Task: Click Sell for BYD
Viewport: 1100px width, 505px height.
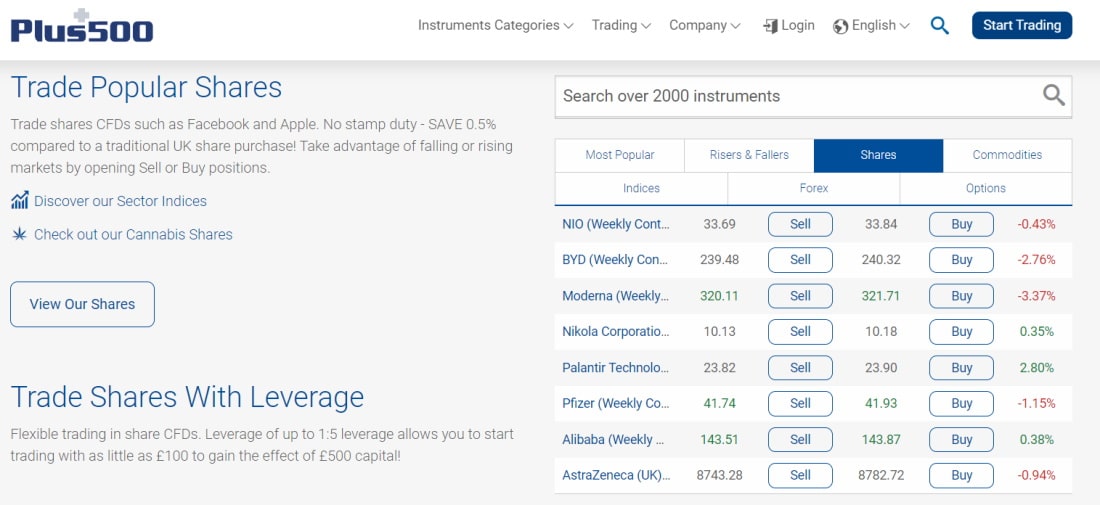Action: [x=800, y=260]
